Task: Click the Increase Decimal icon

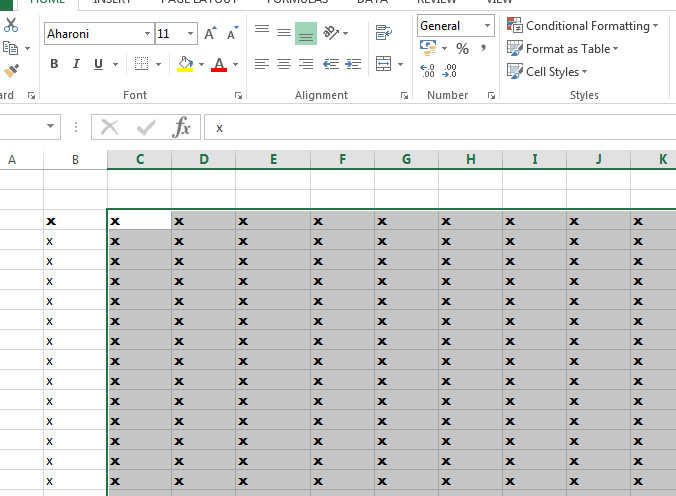Action: [x=428, y=72]
